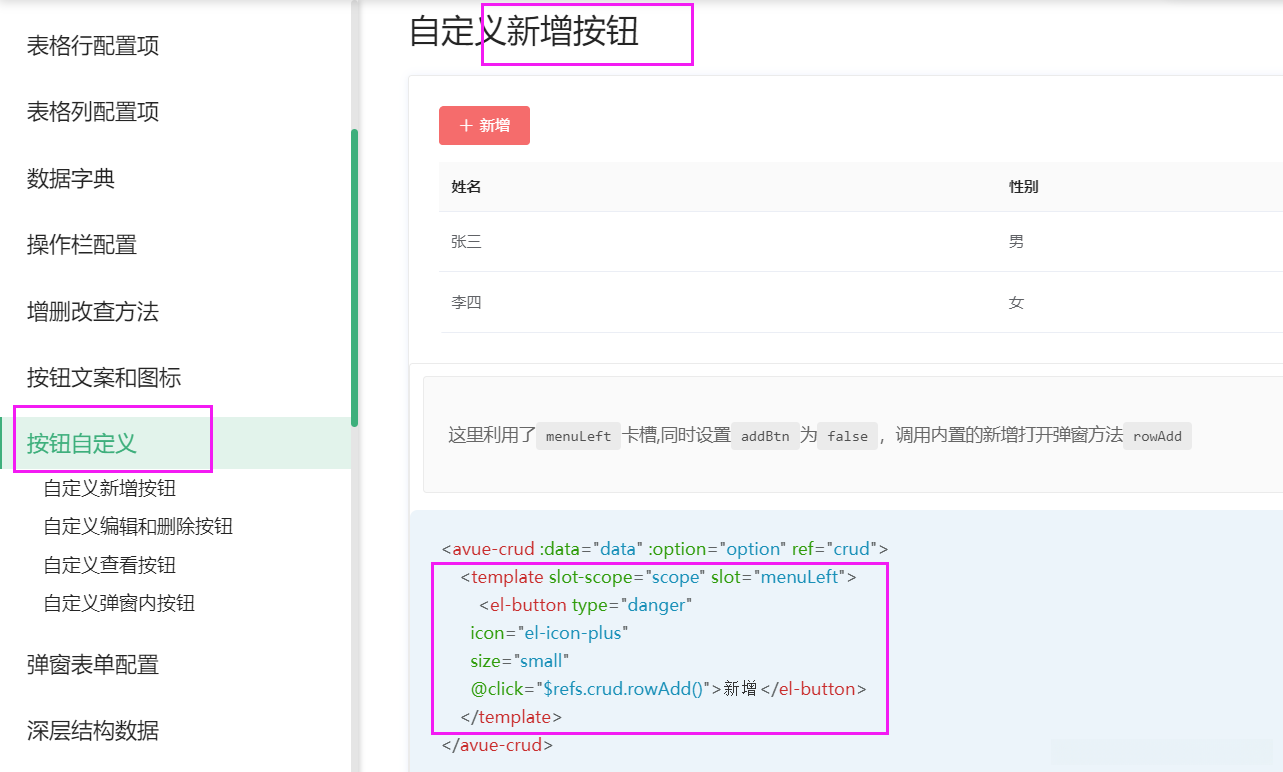Click the opening <avue-crud> code line

[665, 549]
